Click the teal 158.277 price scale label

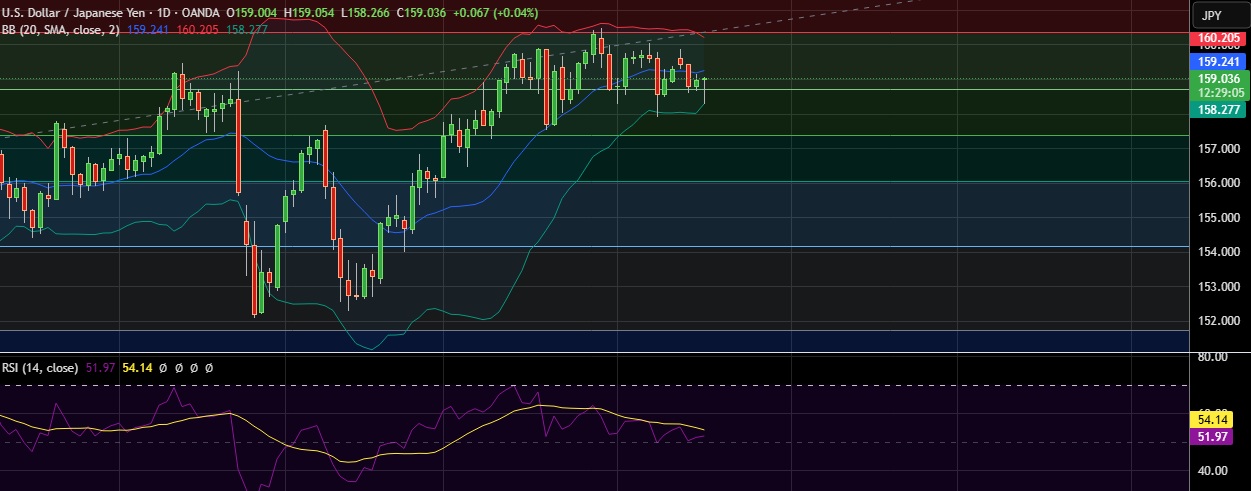[x=1219, y=109]
